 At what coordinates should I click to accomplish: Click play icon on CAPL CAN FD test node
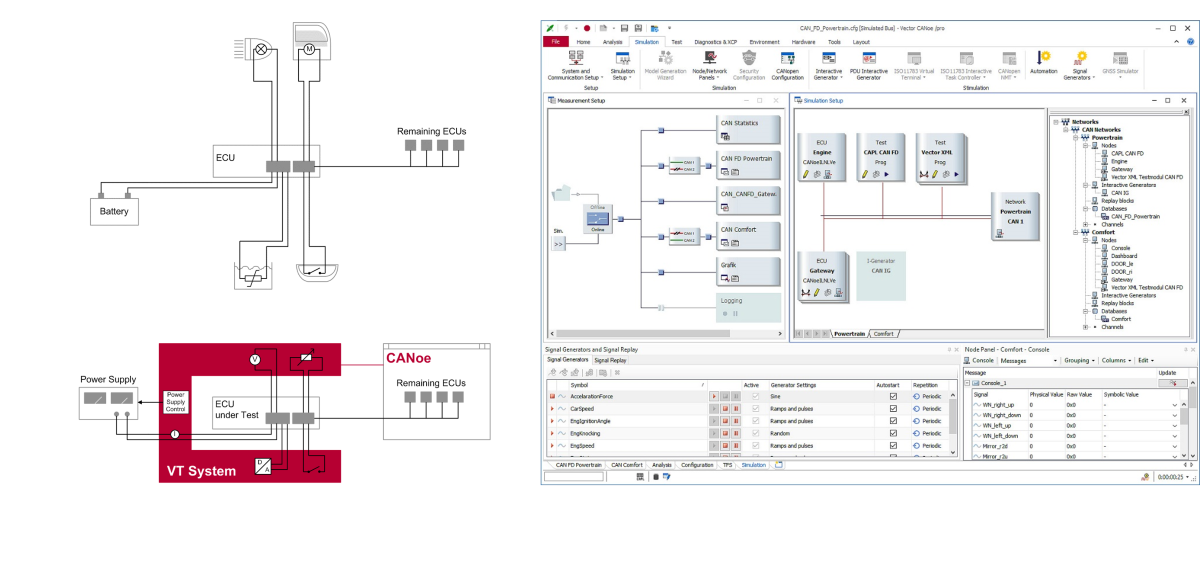click(x=886, y=174)
